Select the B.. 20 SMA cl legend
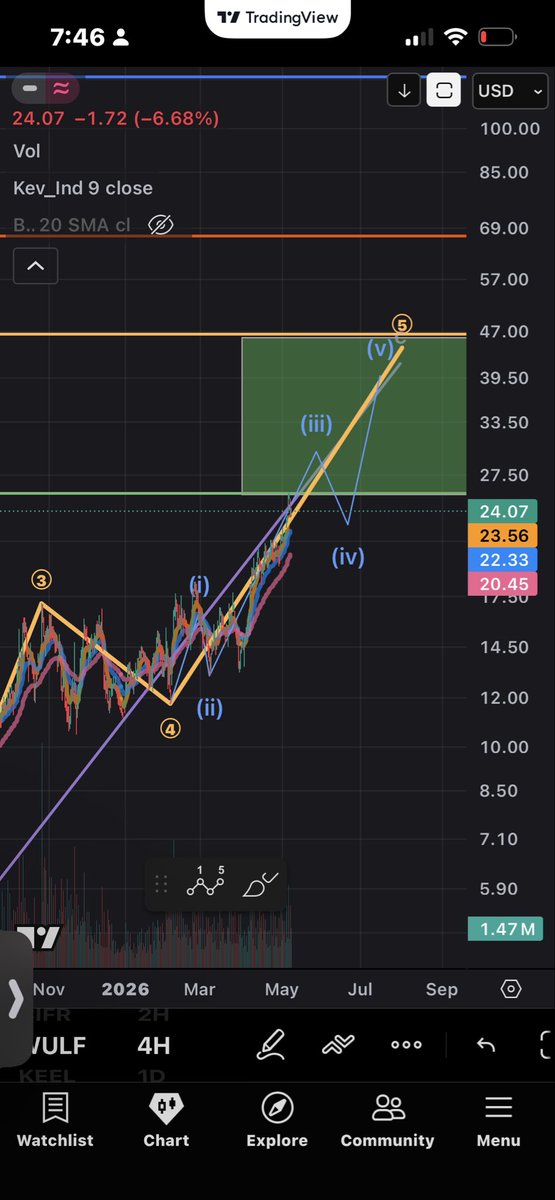This screenshot has width=555, height=1200. click(72, 225)
